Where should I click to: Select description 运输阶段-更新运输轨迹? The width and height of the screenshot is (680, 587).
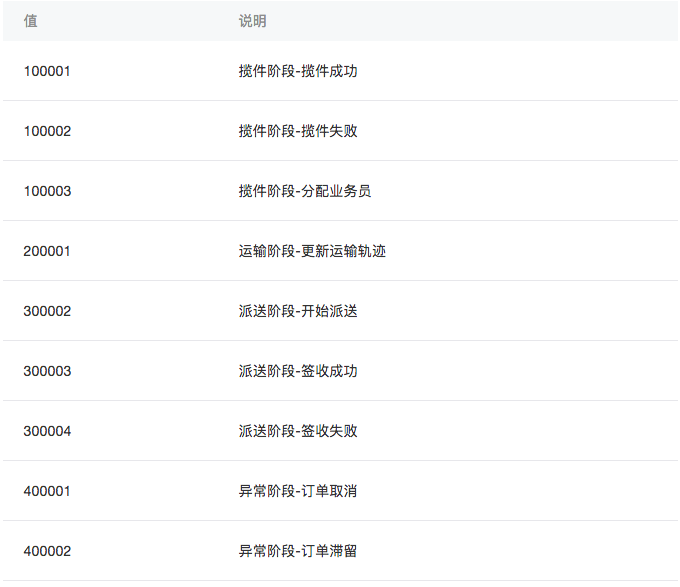(x=312, y=251)
